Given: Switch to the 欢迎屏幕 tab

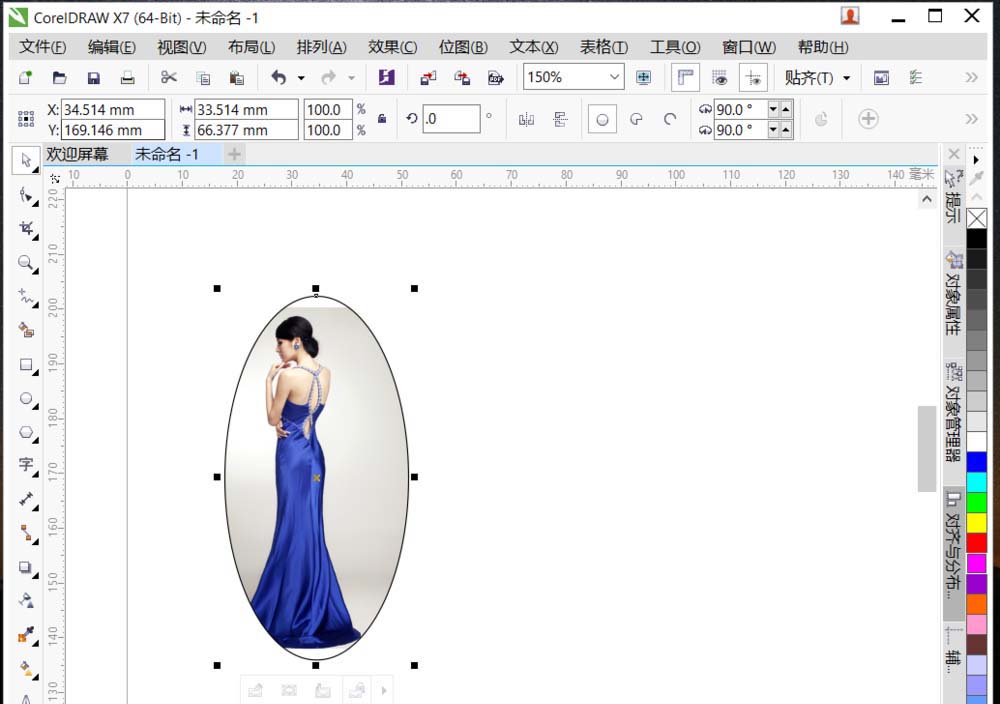Looking at the screenshot, I should [78, 154].
